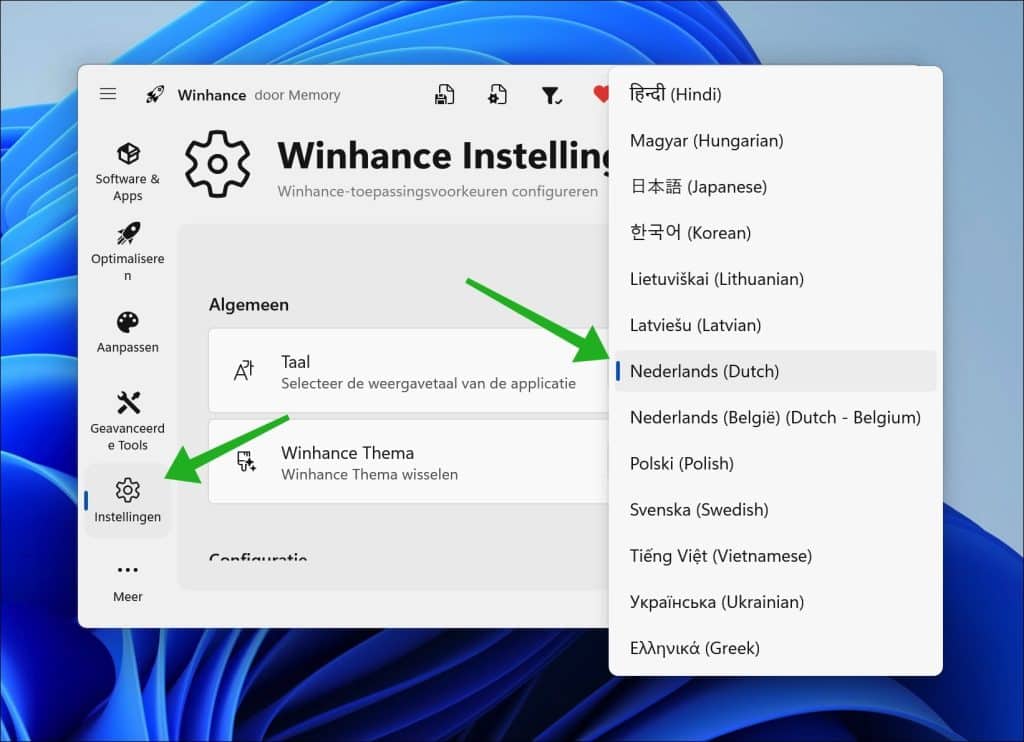Click the red heart donate icon
Screen dimensions: 1024x742
tap(601, 95)
